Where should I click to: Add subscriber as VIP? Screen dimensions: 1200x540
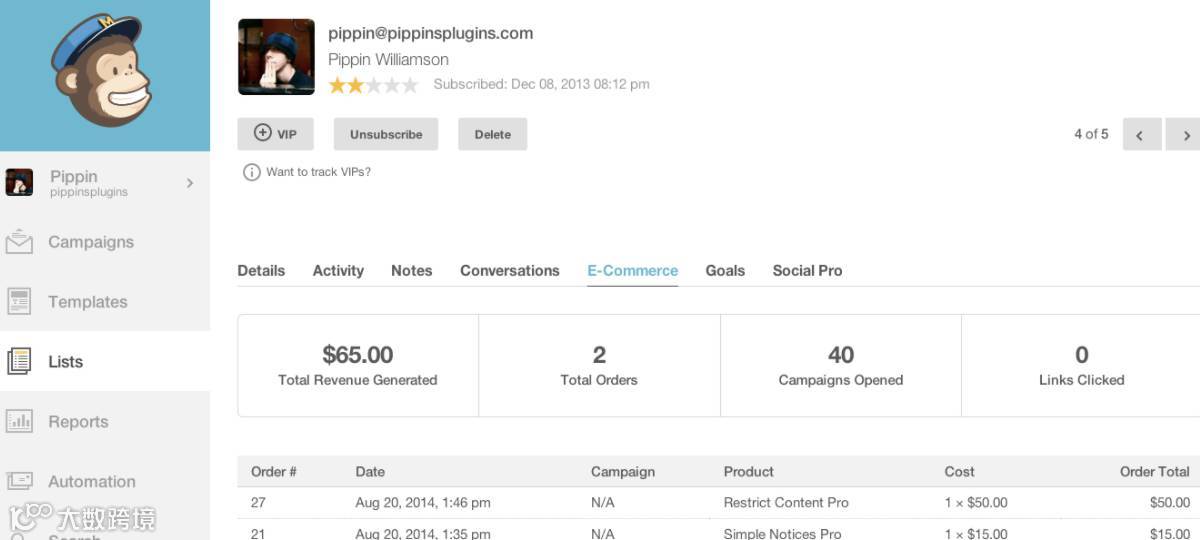275,134
